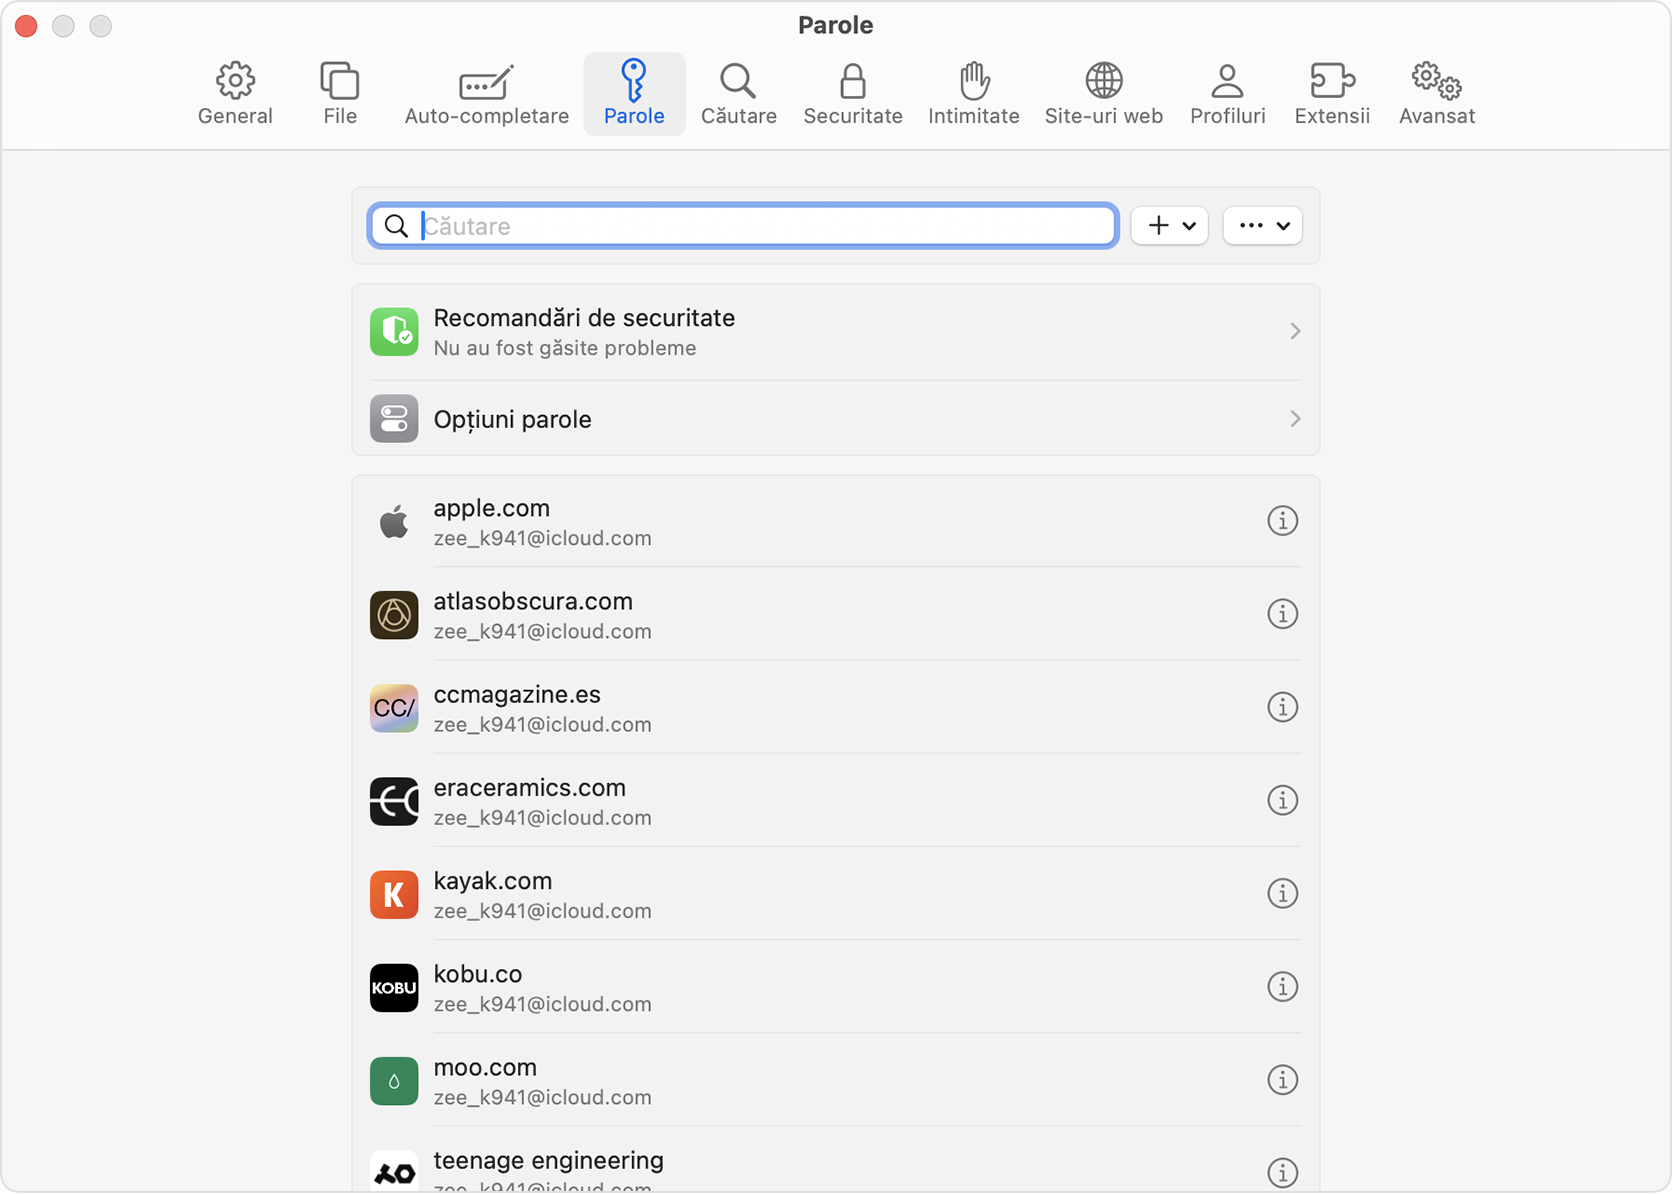Close the Parole window
Image resolution: width=1672 pixels, height=1194 pixels.
click(x=27, y=26)
